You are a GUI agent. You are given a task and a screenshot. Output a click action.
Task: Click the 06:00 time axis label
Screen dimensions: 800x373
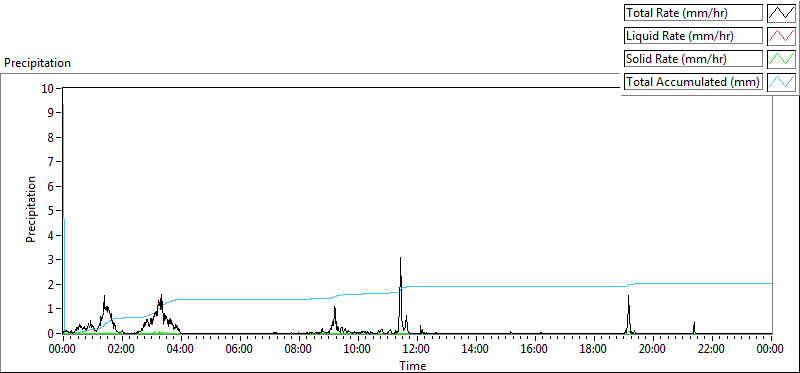(240, 350)
